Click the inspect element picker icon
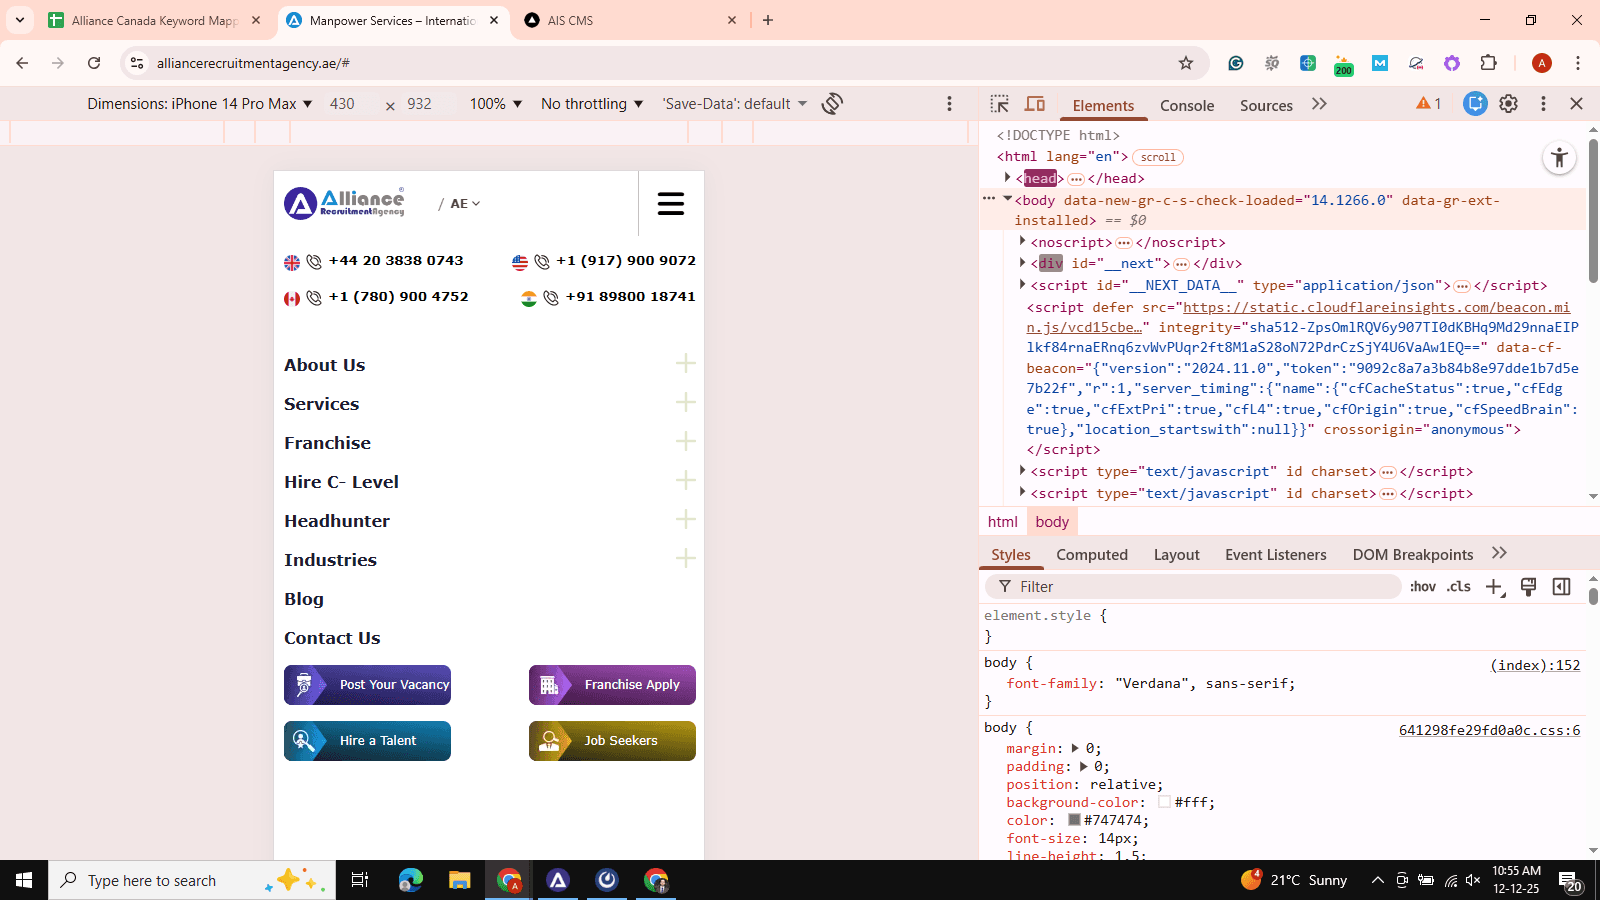Viewport: 1600px width, 900px height. [999, 104]
